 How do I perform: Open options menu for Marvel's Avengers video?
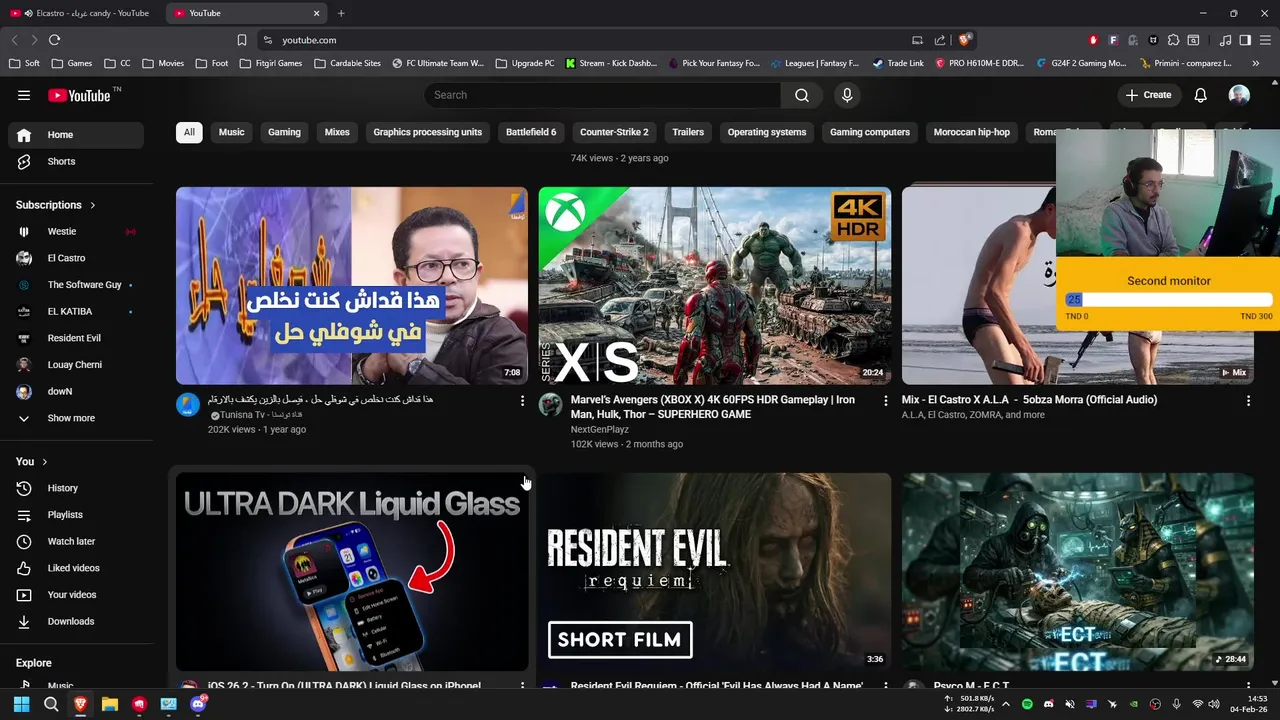tap(885, 401)
